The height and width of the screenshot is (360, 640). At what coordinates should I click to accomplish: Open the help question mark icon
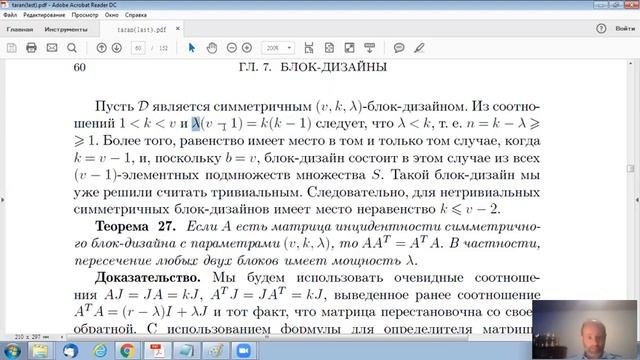pyautogui.click(x=601, y=29)
